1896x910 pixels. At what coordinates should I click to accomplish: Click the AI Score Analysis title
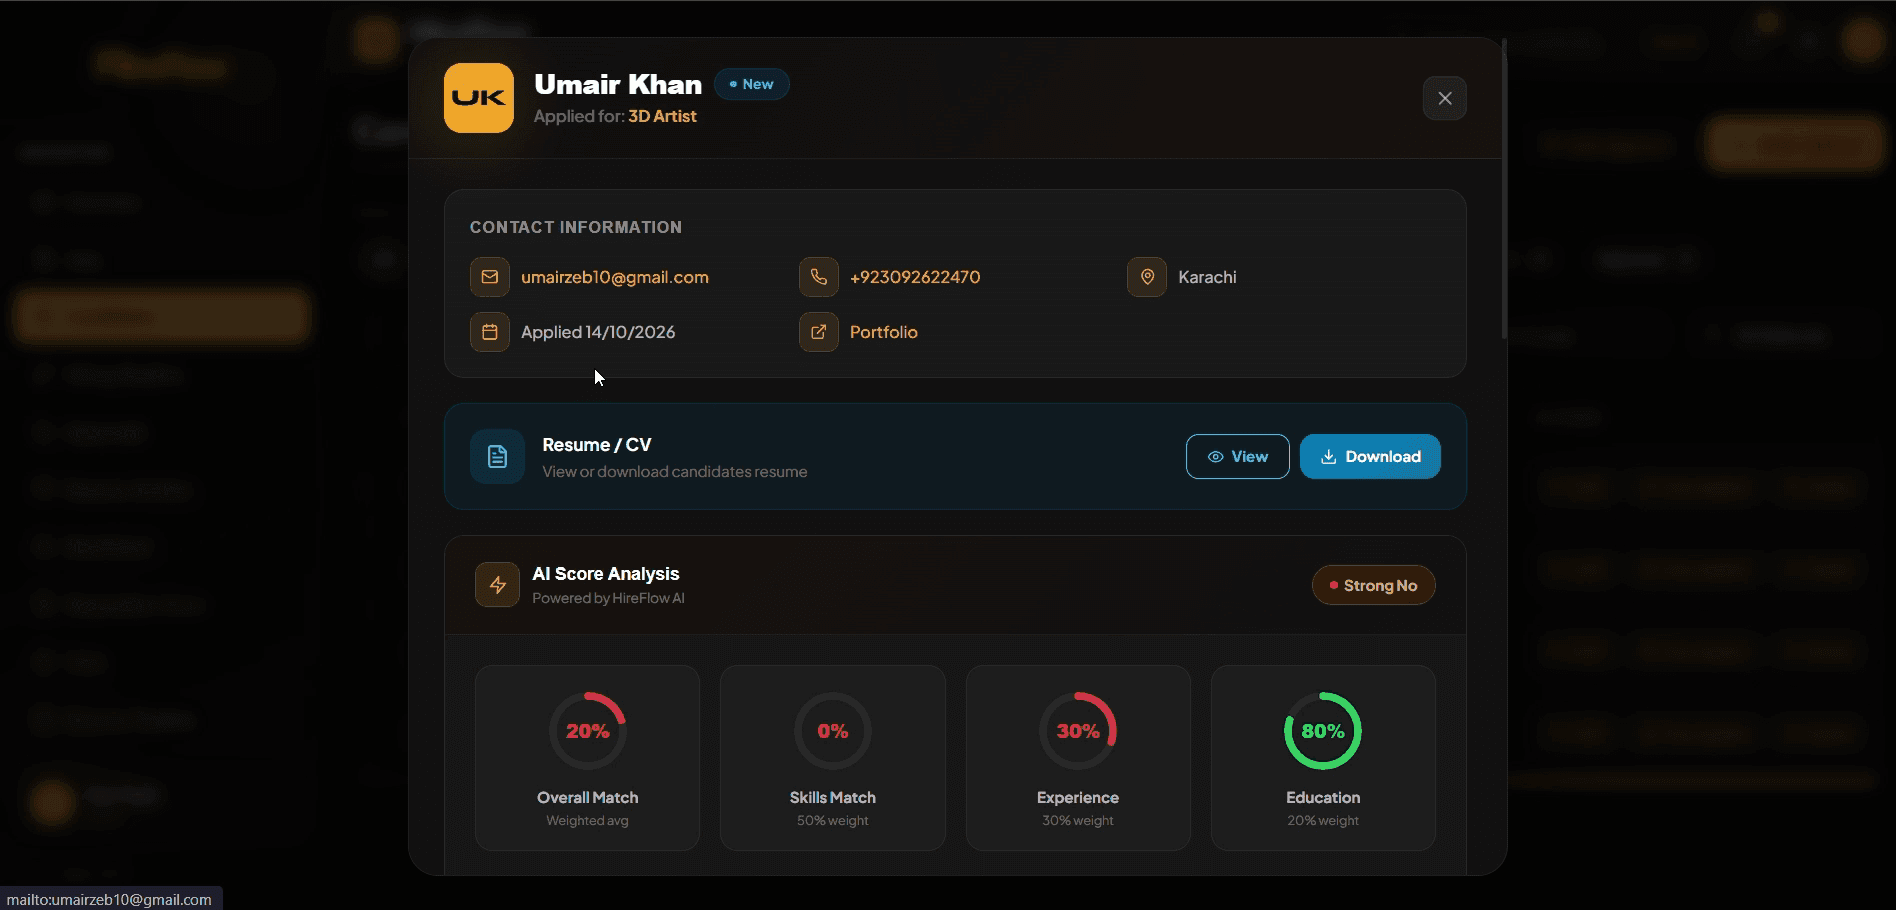pyautogui.click(x=606, y=573)
